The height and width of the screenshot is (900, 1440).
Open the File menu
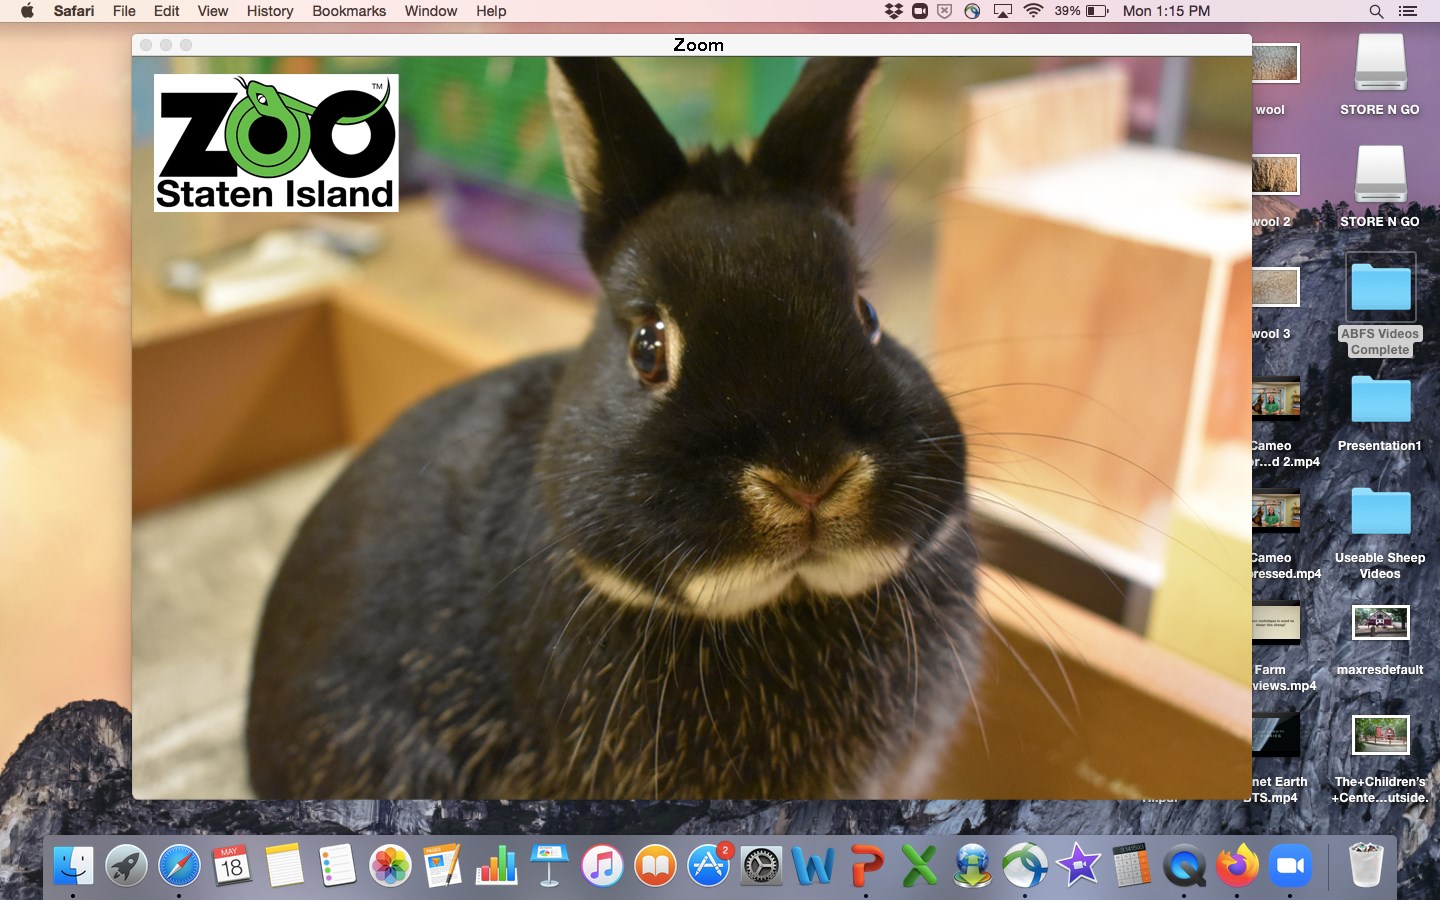point(124,11)
